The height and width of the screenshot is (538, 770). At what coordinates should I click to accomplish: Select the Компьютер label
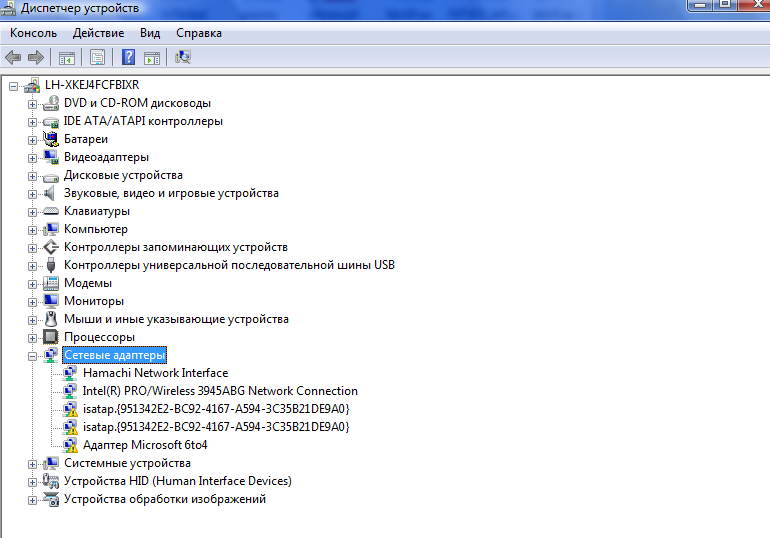[x=96, y=229]
